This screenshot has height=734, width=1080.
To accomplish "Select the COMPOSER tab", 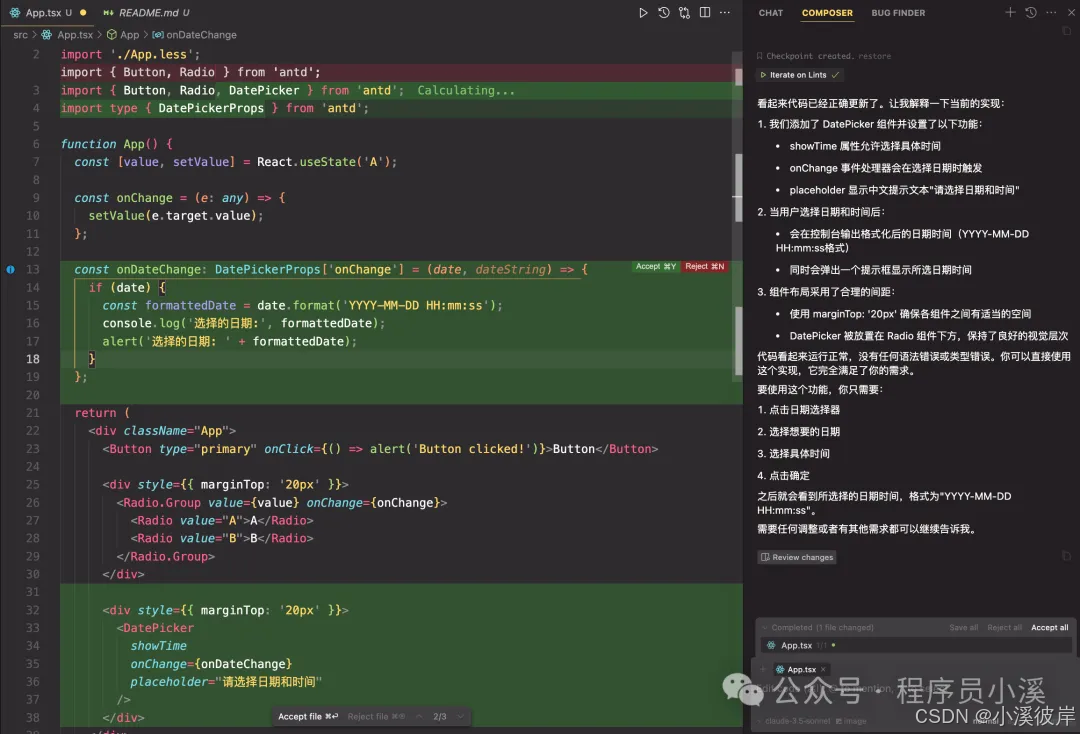I will [827, 12].
